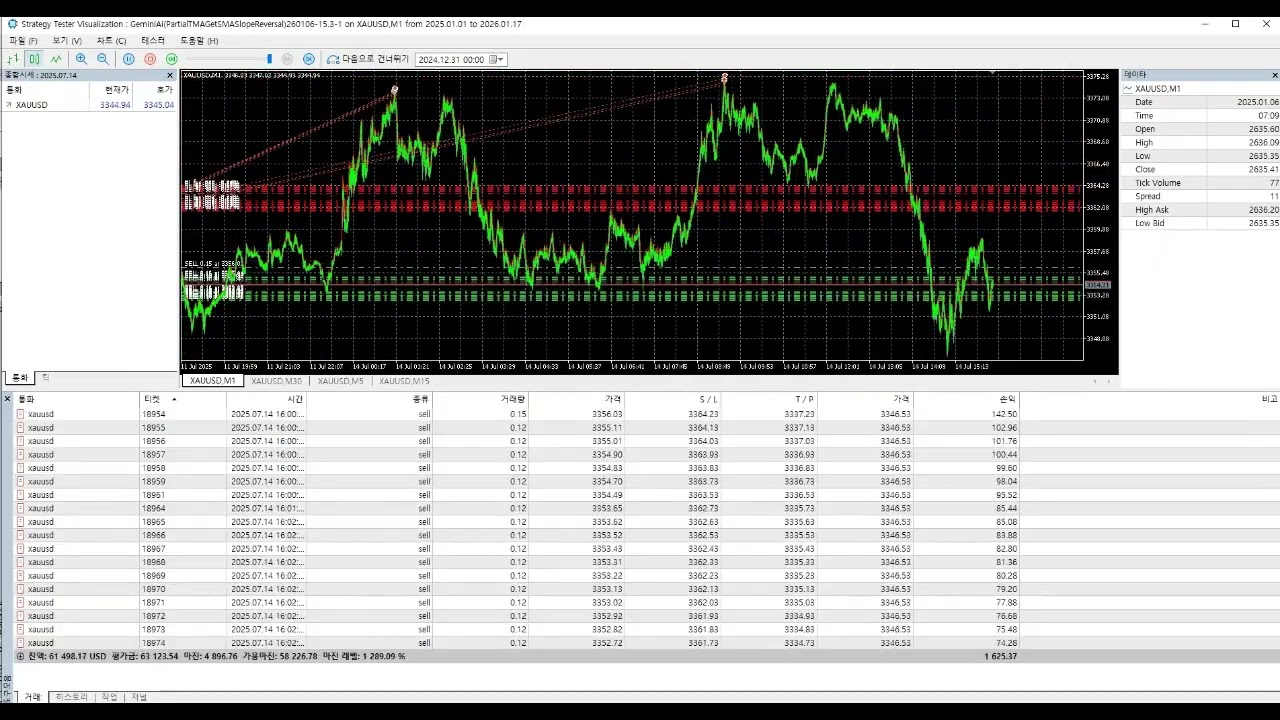Open the skip-to date calendar dropdown
The height and width of the screenshot is (720, 1280).
498,59
